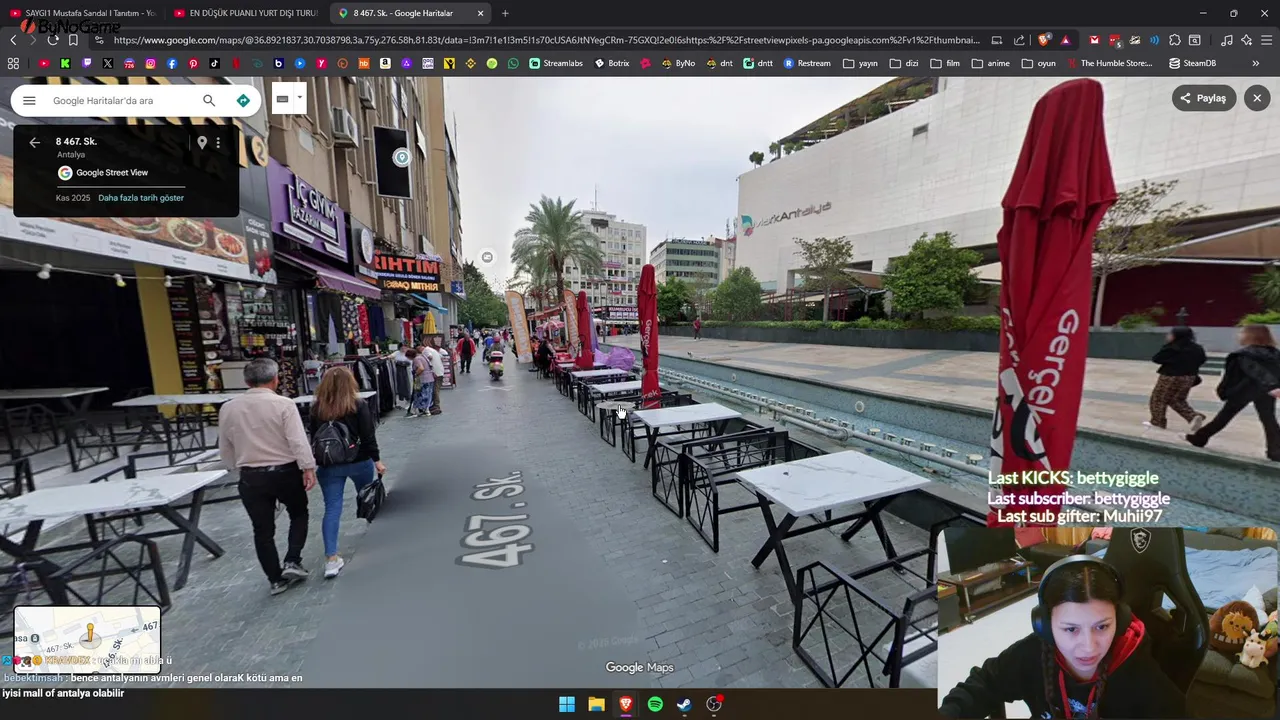Viewport: 1280px width, 720px height.
Task: Expand the yayın bookmarks folder
Action: [860, 63]
